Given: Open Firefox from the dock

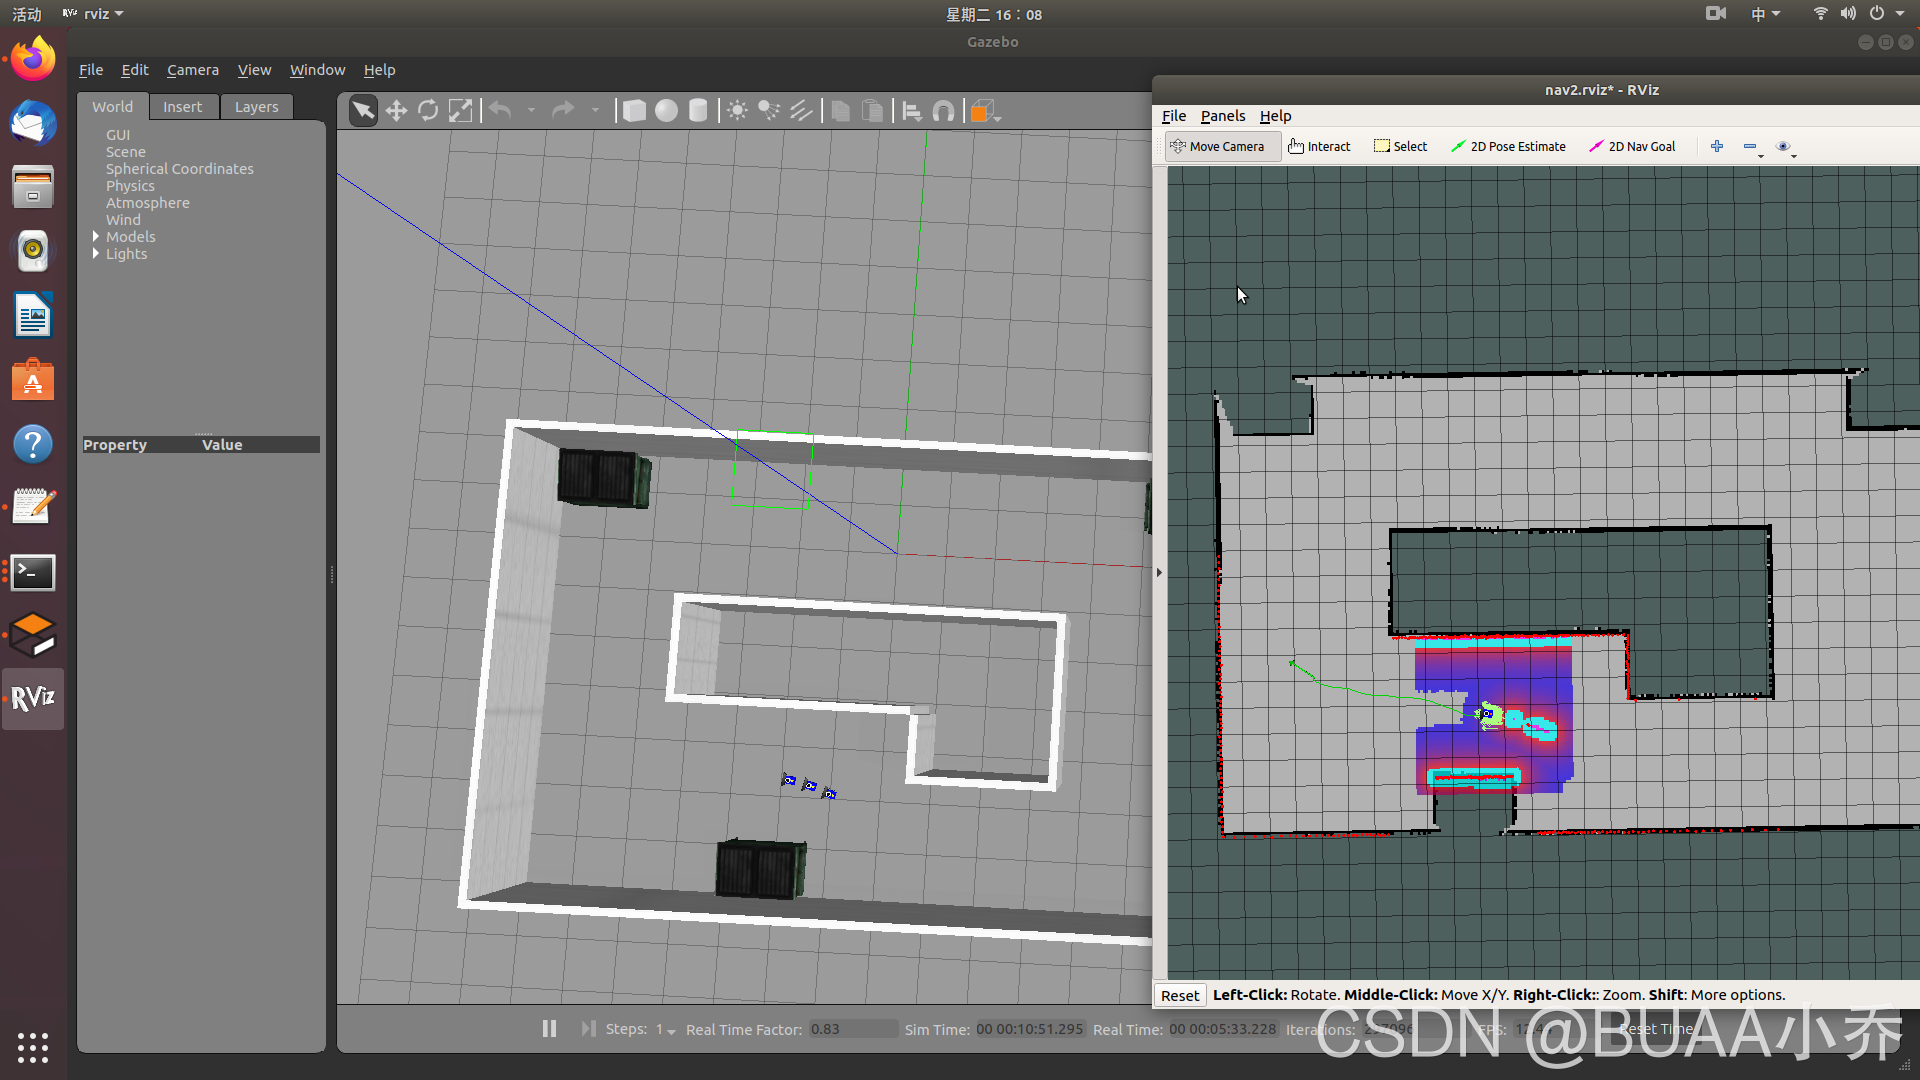Looking at the screenshot, I should click(33, 59).
